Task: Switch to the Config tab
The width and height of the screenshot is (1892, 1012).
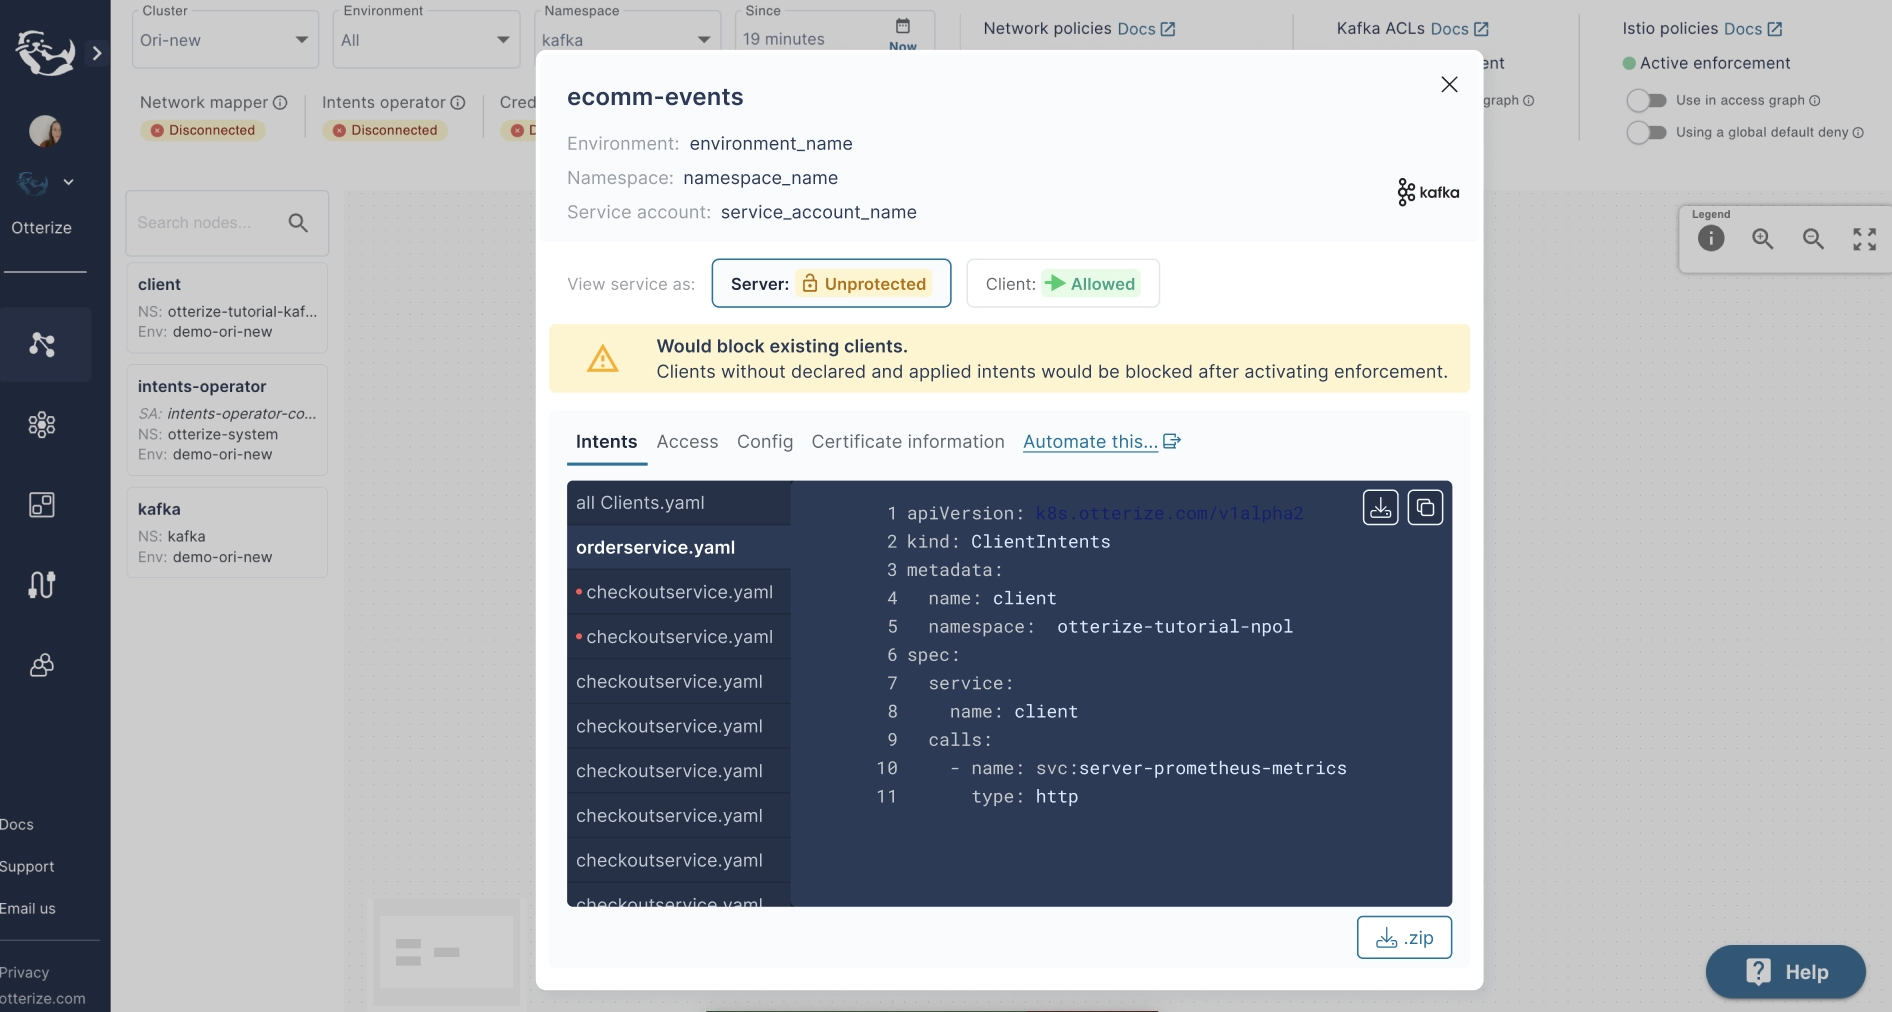Action: pos(765,442)
